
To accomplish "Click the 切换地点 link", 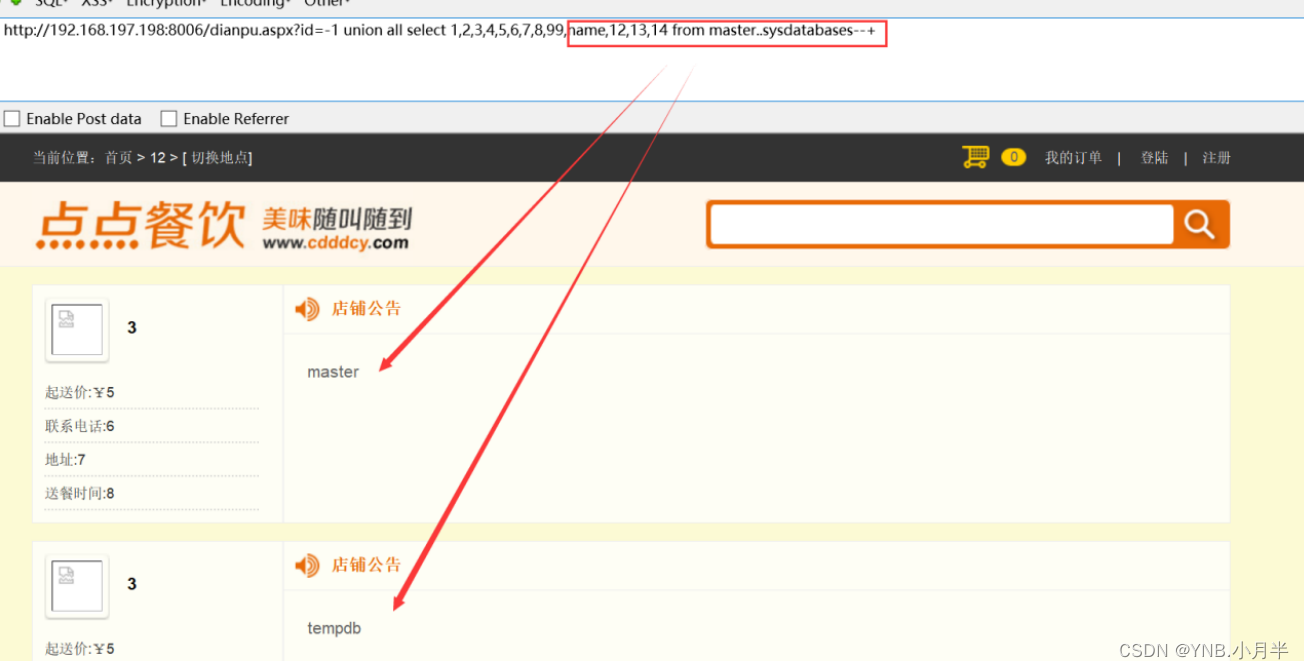I will click(219, 158).
